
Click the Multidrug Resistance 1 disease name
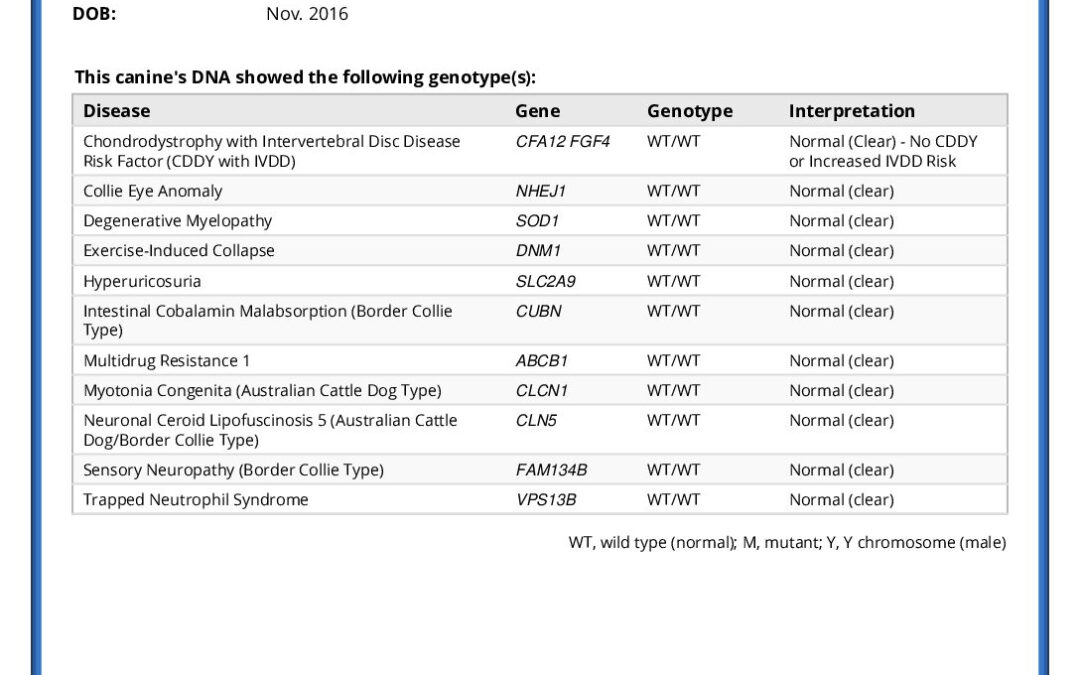(x=166, y=360)
